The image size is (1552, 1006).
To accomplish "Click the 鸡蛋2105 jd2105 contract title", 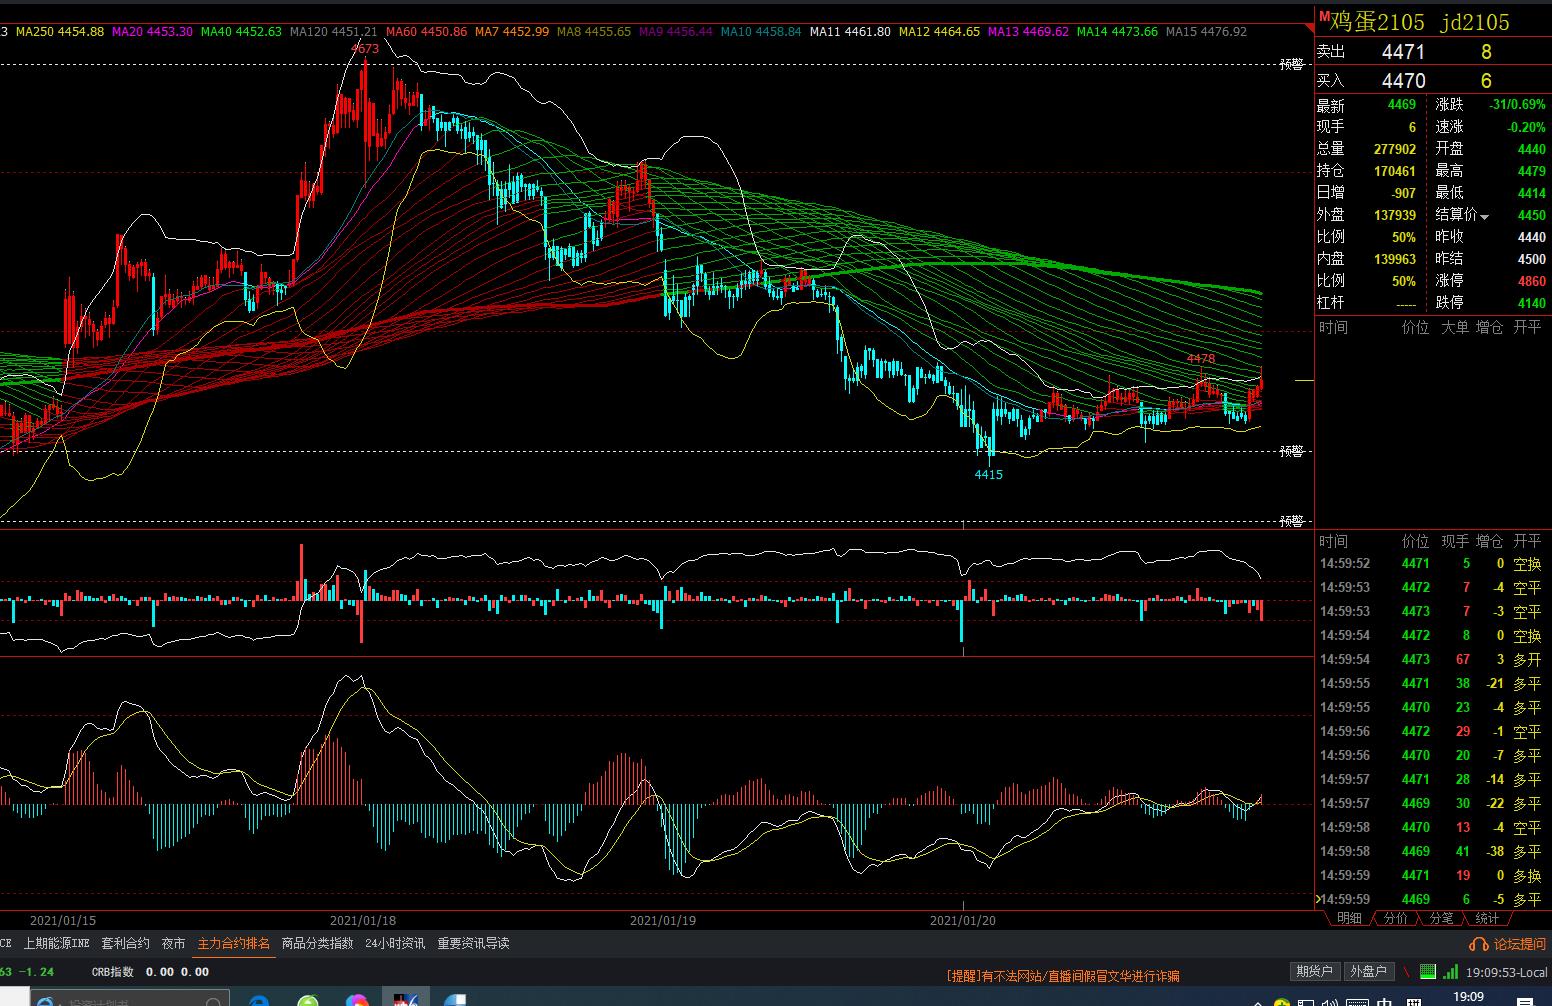I will point(1419,21).
